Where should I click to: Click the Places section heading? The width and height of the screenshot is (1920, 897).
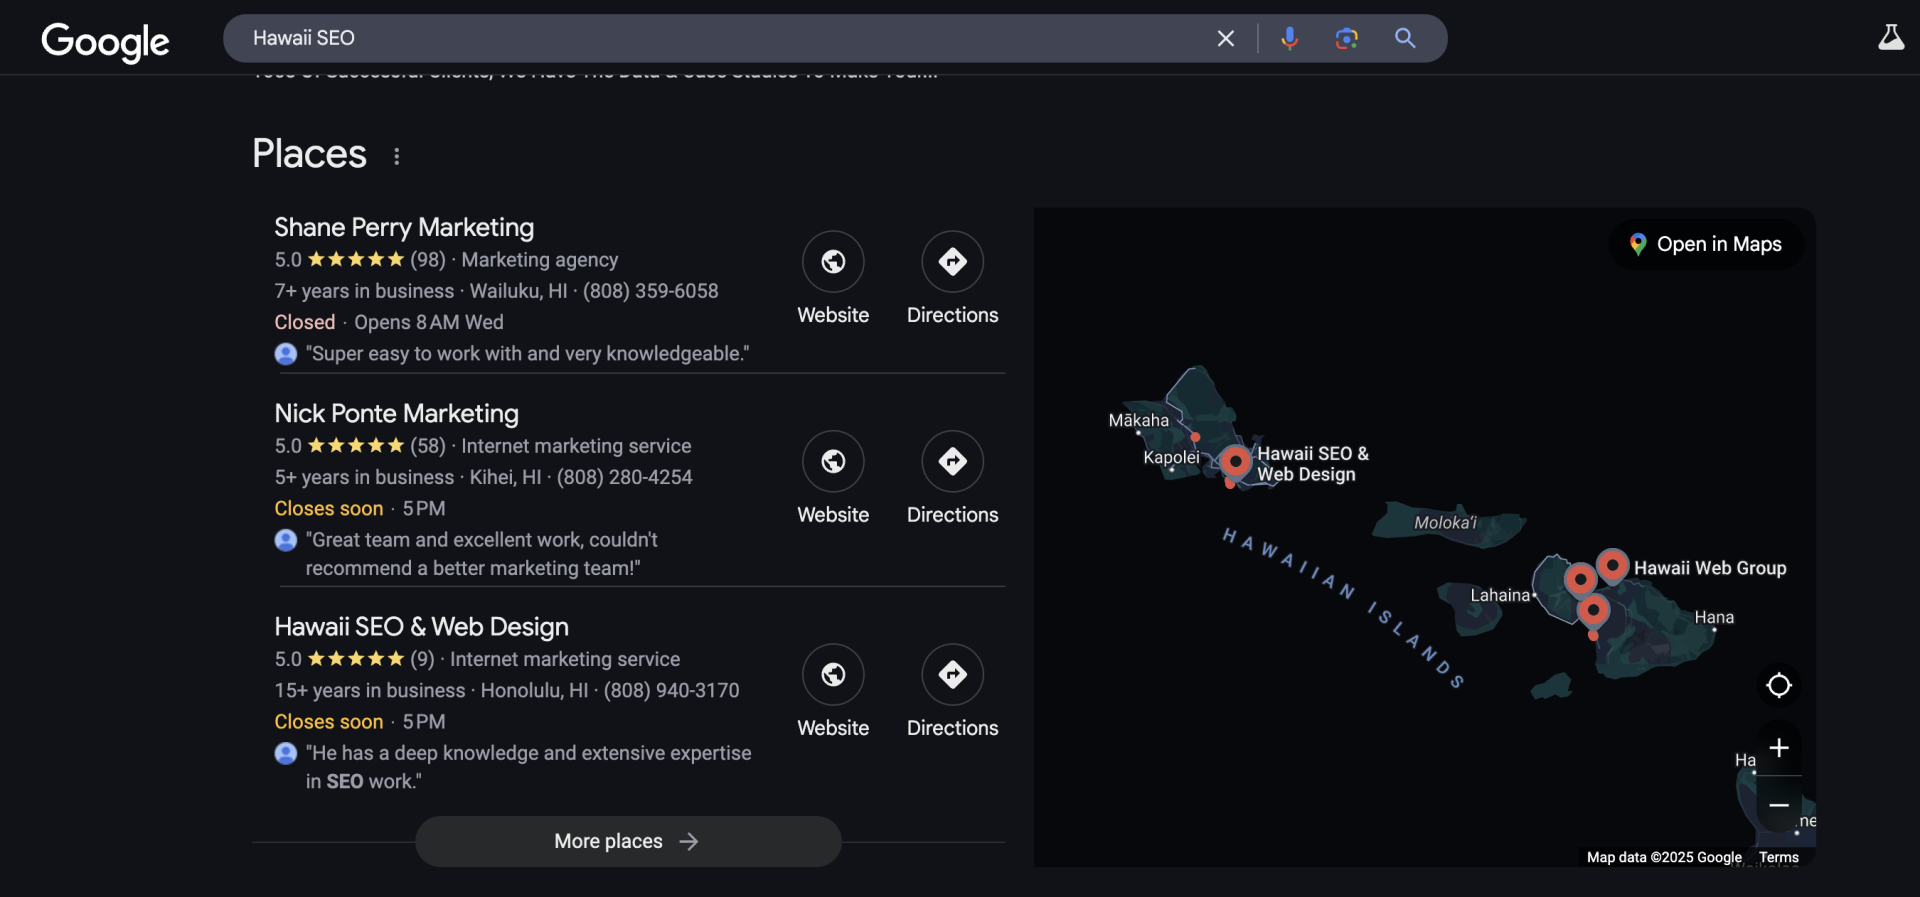click(310, 154)
